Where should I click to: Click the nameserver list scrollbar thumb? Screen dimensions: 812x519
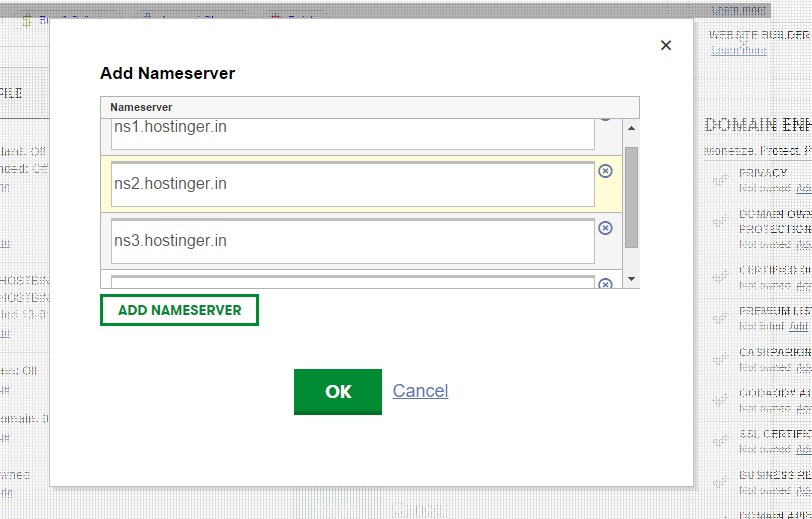pyautogui.click(x=631, y=197)
